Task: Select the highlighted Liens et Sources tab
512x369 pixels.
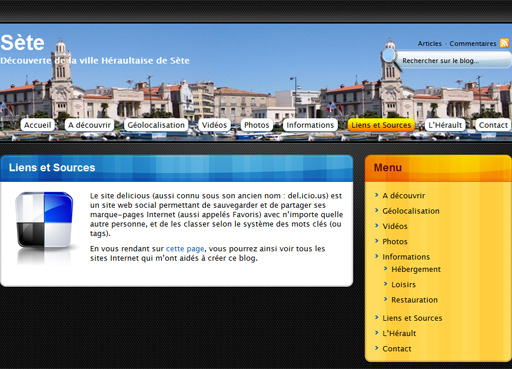Action: point(381,125)
